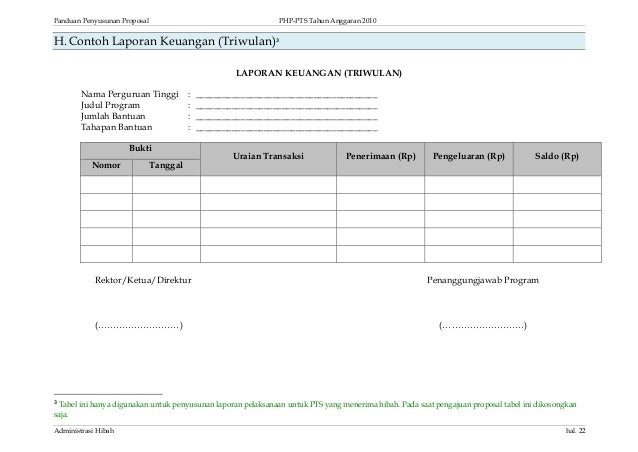Click the hal. 22 page number footer
This screenshot has height=452, width=638.
[575, 431]
